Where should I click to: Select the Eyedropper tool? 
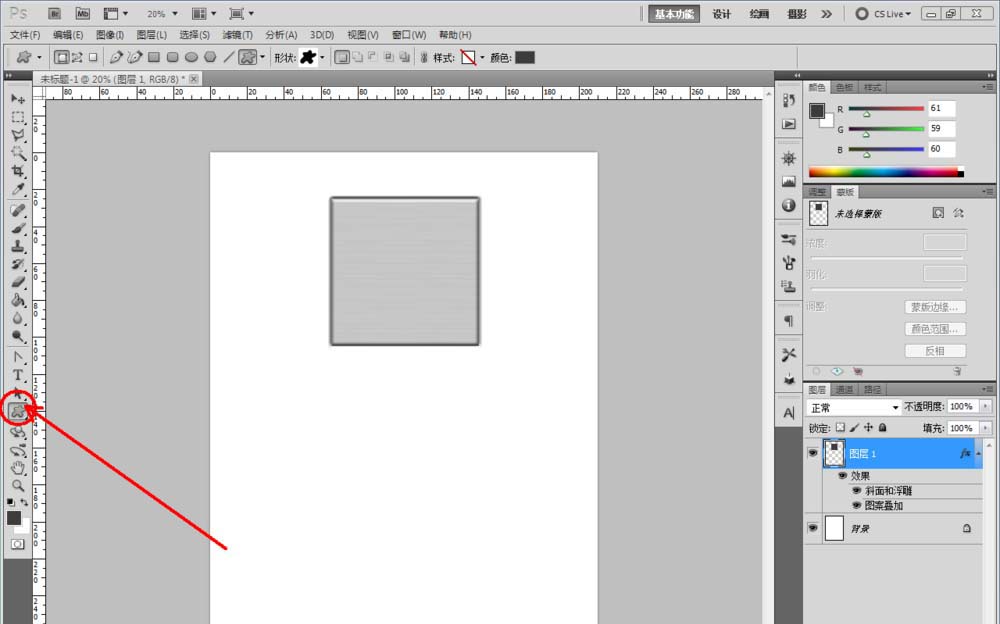18,189
